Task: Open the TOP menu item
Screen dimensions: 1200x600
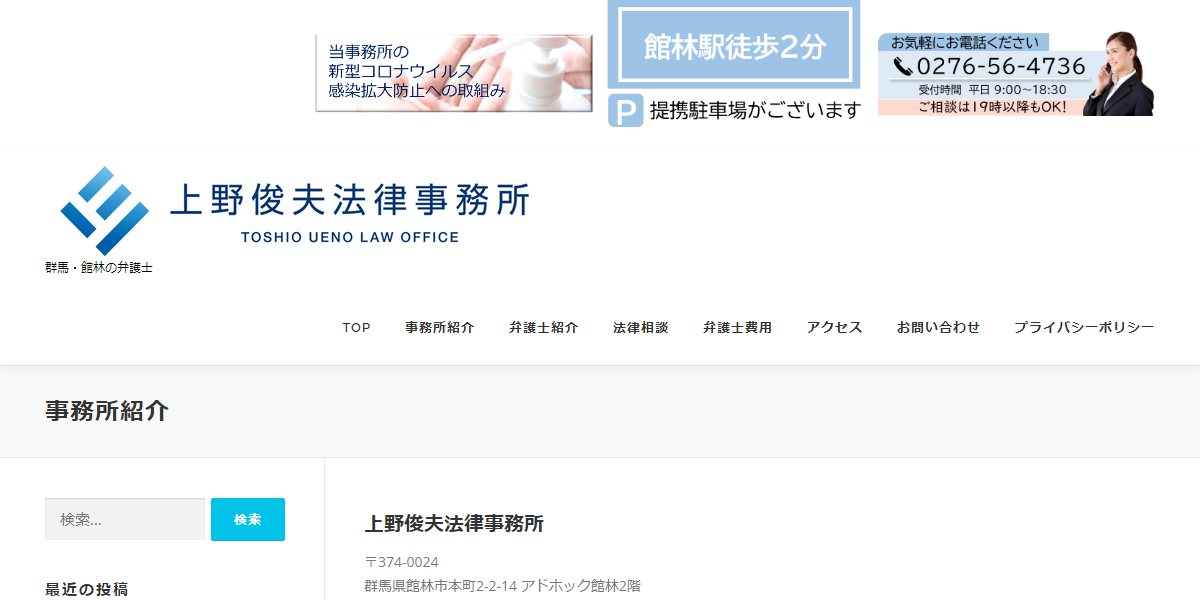Action: [x=356, y=328]
